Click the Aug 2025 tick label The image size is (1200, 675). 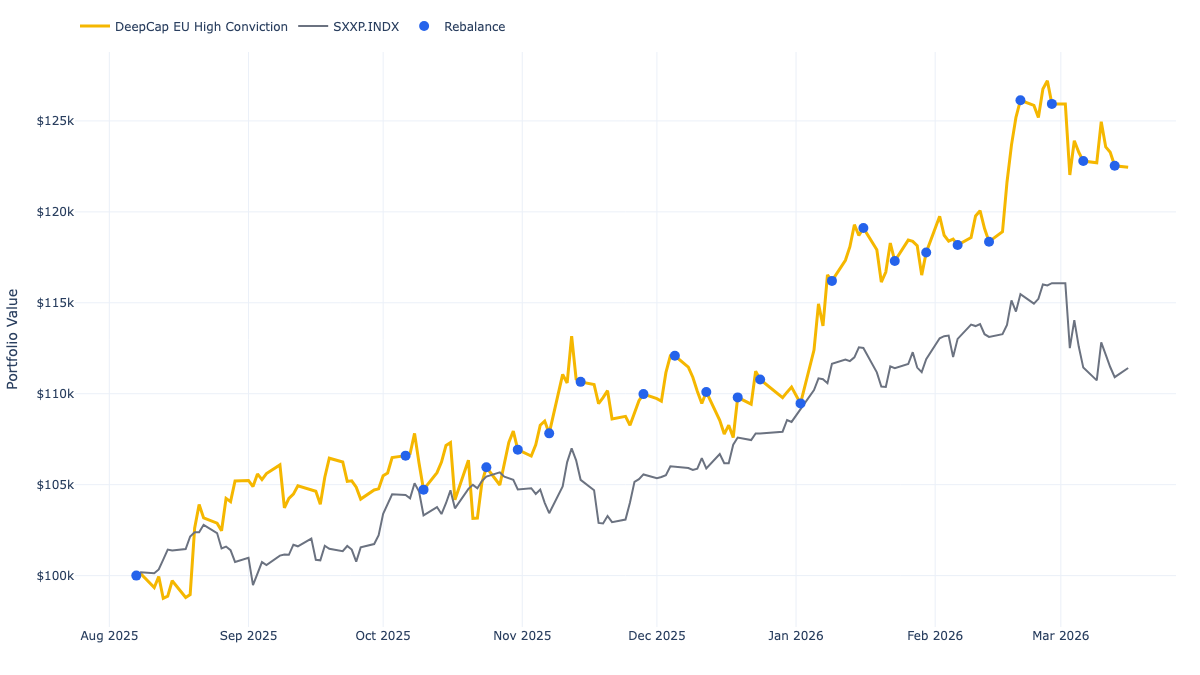coord(111,635)
